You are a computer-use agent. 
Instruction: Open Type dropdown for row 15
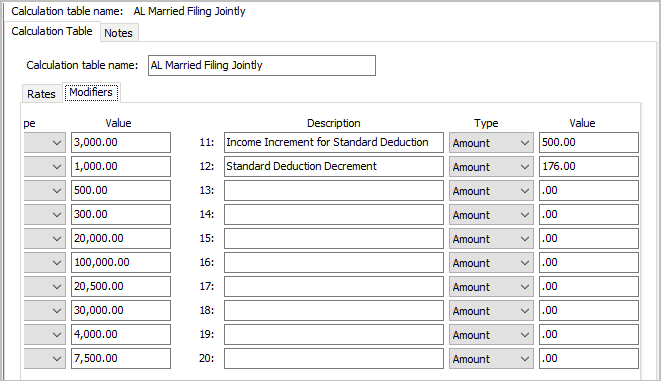point(491,239)
